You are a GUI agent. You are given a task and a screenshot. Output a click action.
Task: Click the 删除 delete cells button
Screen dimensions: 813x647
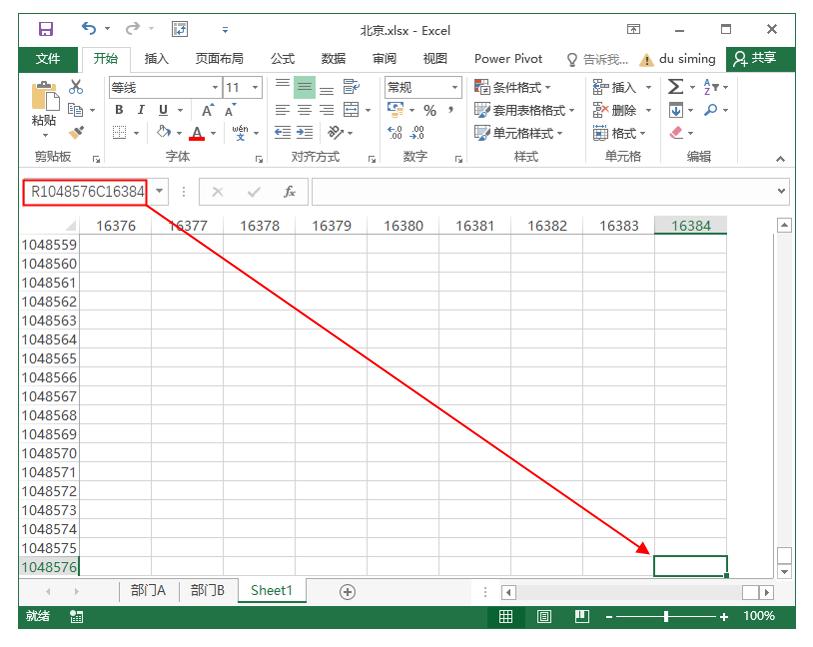tap(614, 110)
